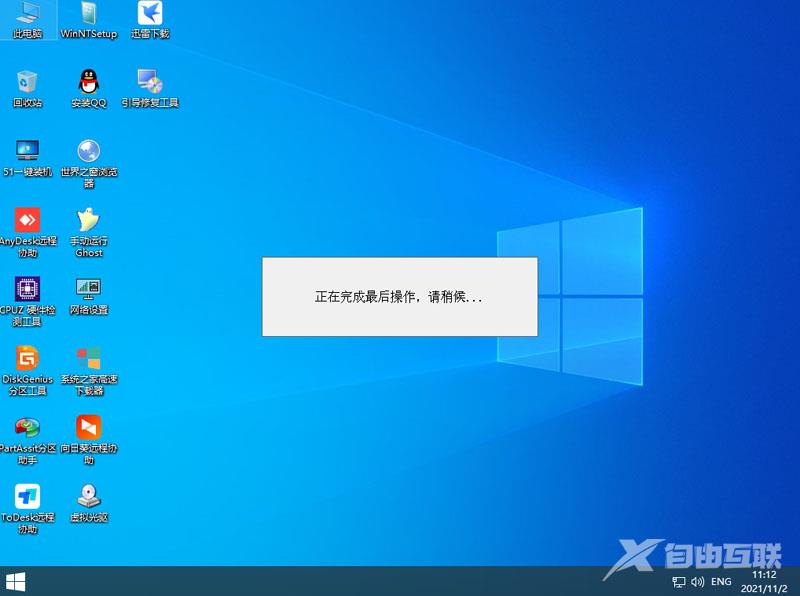
Task: Select the CPUZ 硬件检测工具 icon
Action: tap(28, 302)
